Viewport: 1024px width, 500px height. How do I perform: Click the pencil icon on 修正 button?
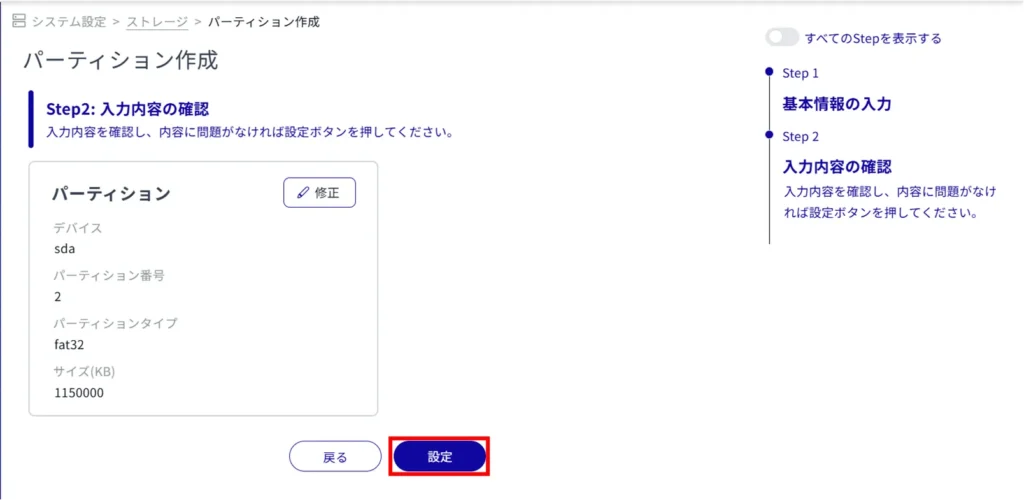click(304, 193)
